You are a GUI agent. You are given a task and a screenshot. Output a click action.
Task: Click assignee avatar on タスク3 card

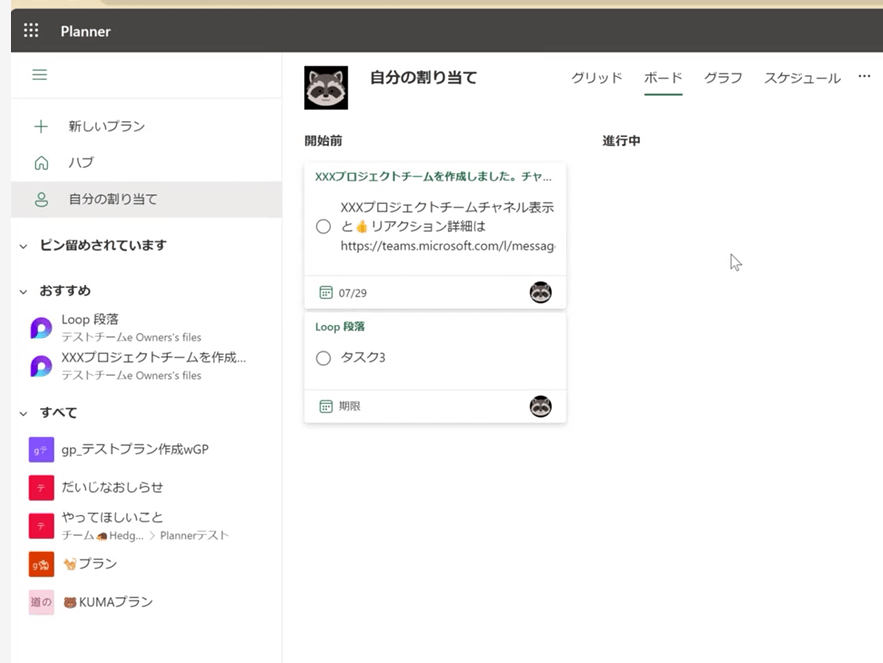coord(541,406)
